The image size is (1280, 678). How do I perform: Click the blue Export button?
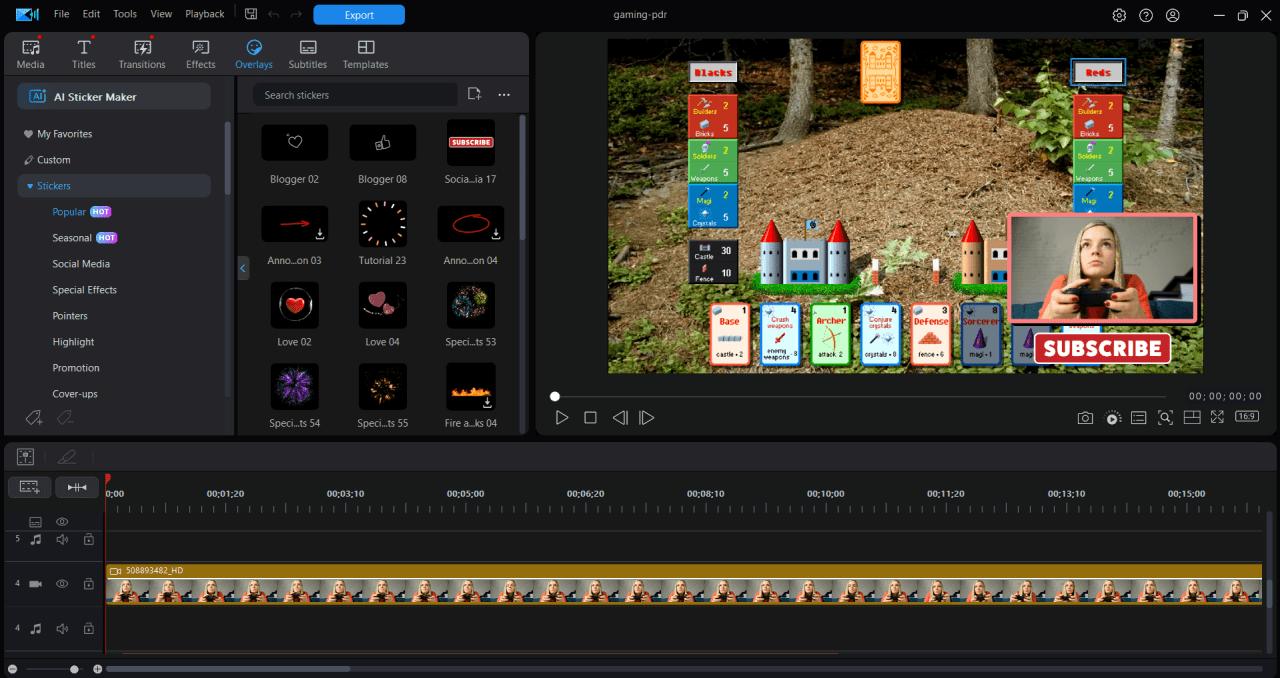pos(359,15)
